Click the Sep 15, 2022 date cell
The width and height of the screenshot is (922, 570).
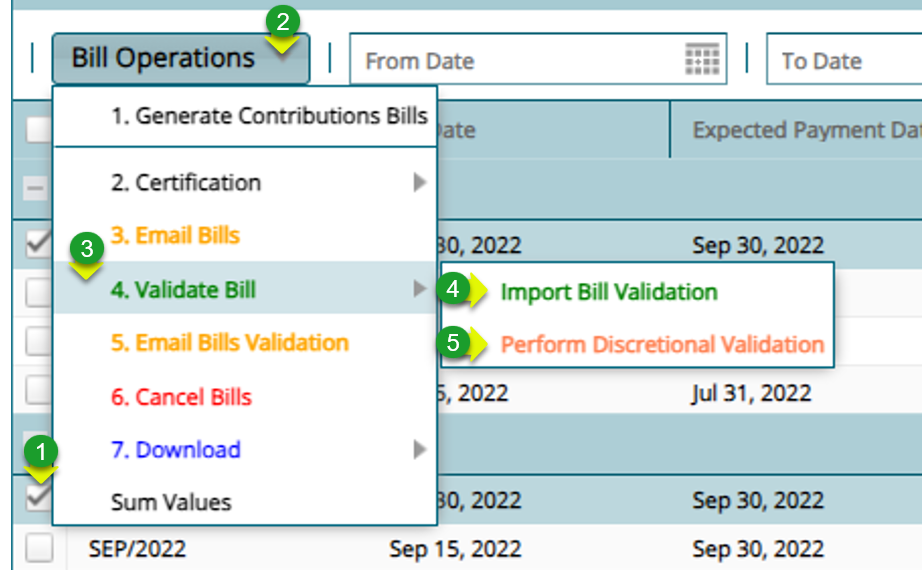pyautogui.click(x=455, y=549)
